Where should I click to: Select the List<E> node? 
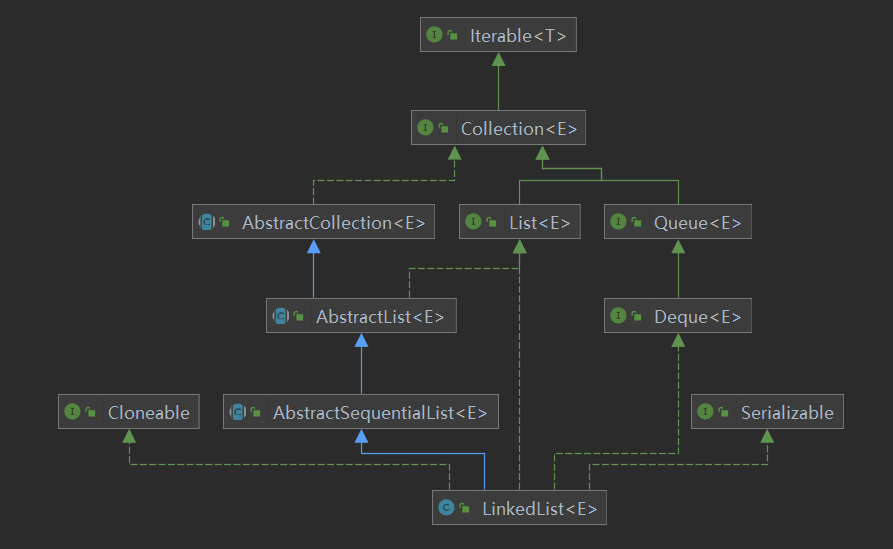tap(520, 222)
